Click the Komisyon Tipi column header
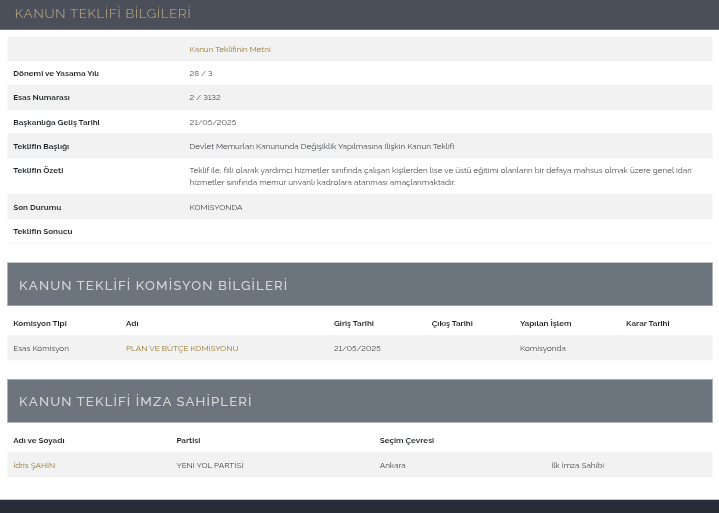The image size is (719, 513). [x=40, y=324]
